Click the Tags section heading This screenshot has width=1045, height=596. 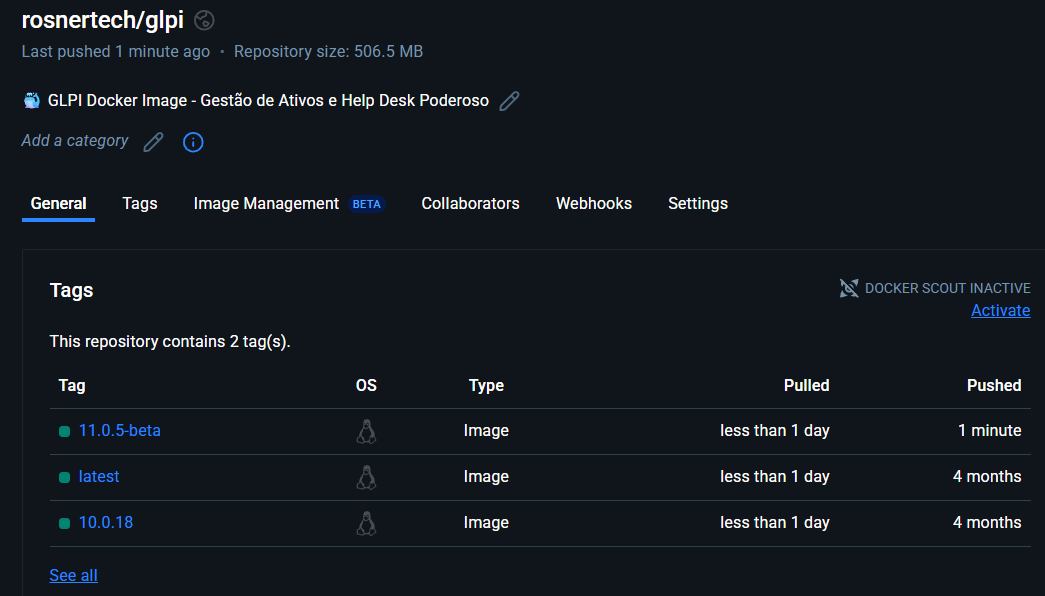(x=71, y=291)
